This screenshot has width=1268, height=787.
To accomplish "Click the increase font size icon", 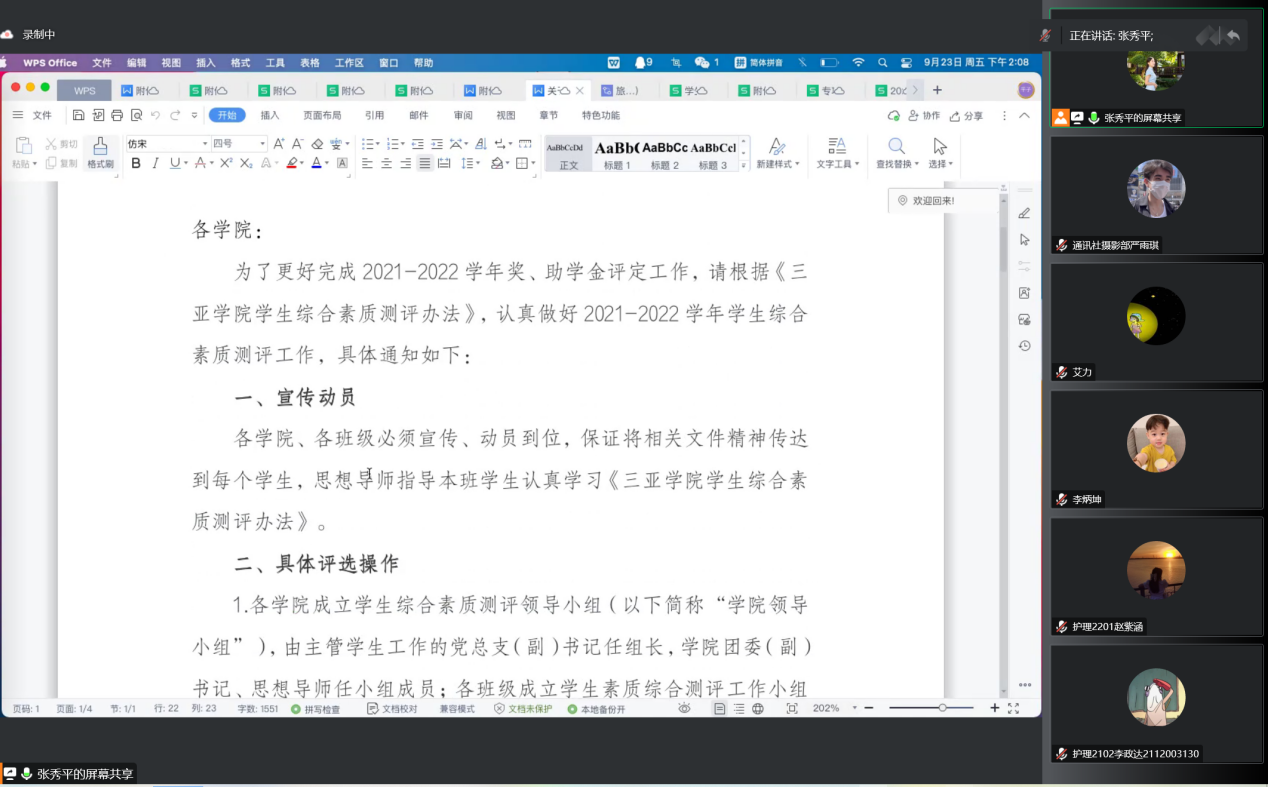I will pyautogui.click(x=279, y=144).
